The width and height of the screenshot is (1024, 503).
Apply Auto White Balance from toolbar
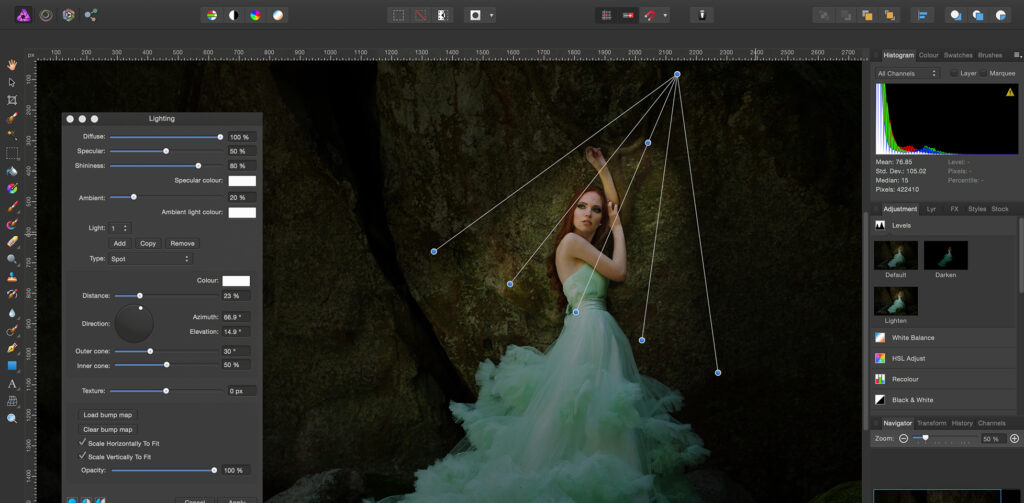[x=278, y=15]
